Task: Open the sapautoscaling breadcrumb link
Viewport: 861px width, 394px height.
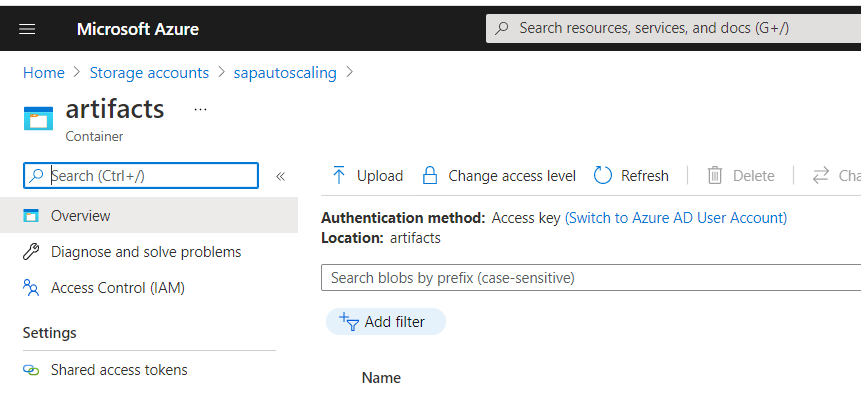Action: (285, 73)
